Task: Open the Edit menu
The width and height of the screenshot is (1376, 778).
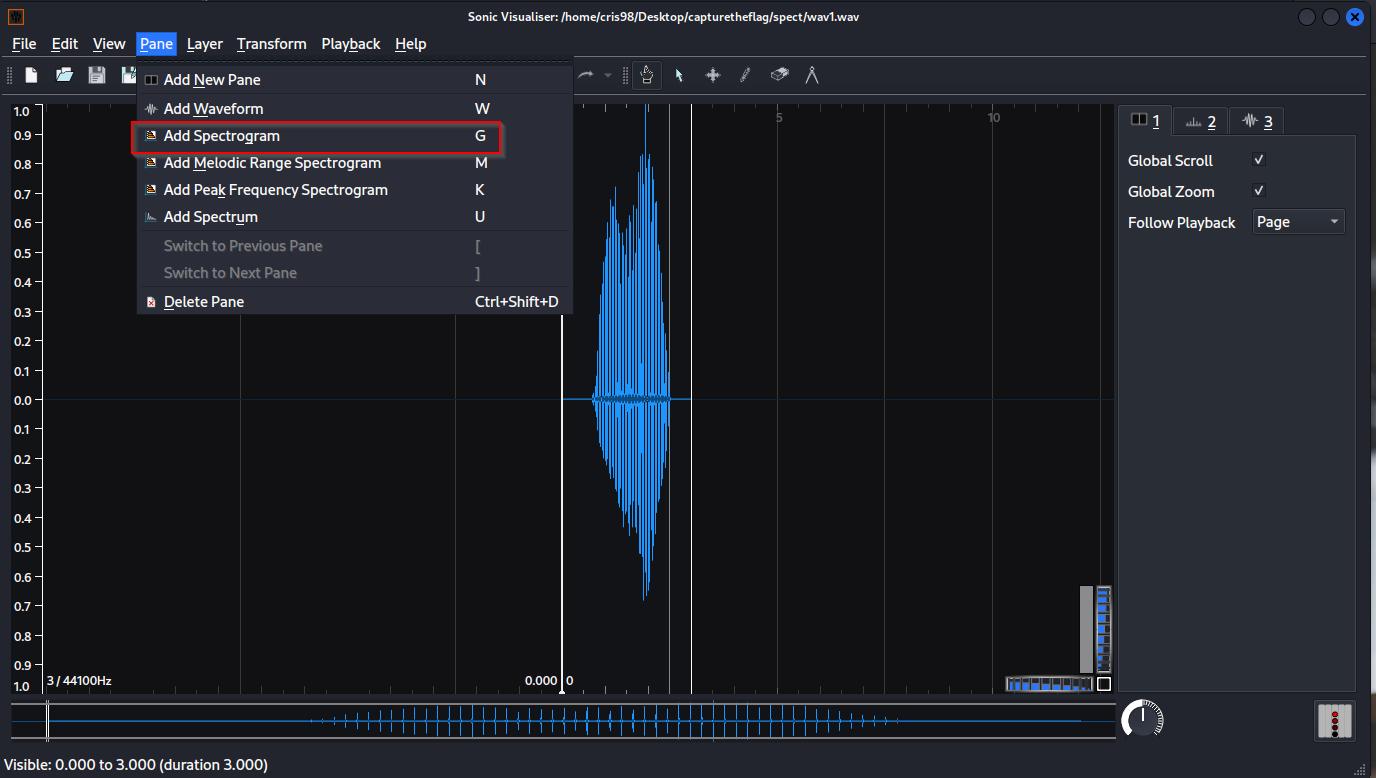Action: point(65,44)
